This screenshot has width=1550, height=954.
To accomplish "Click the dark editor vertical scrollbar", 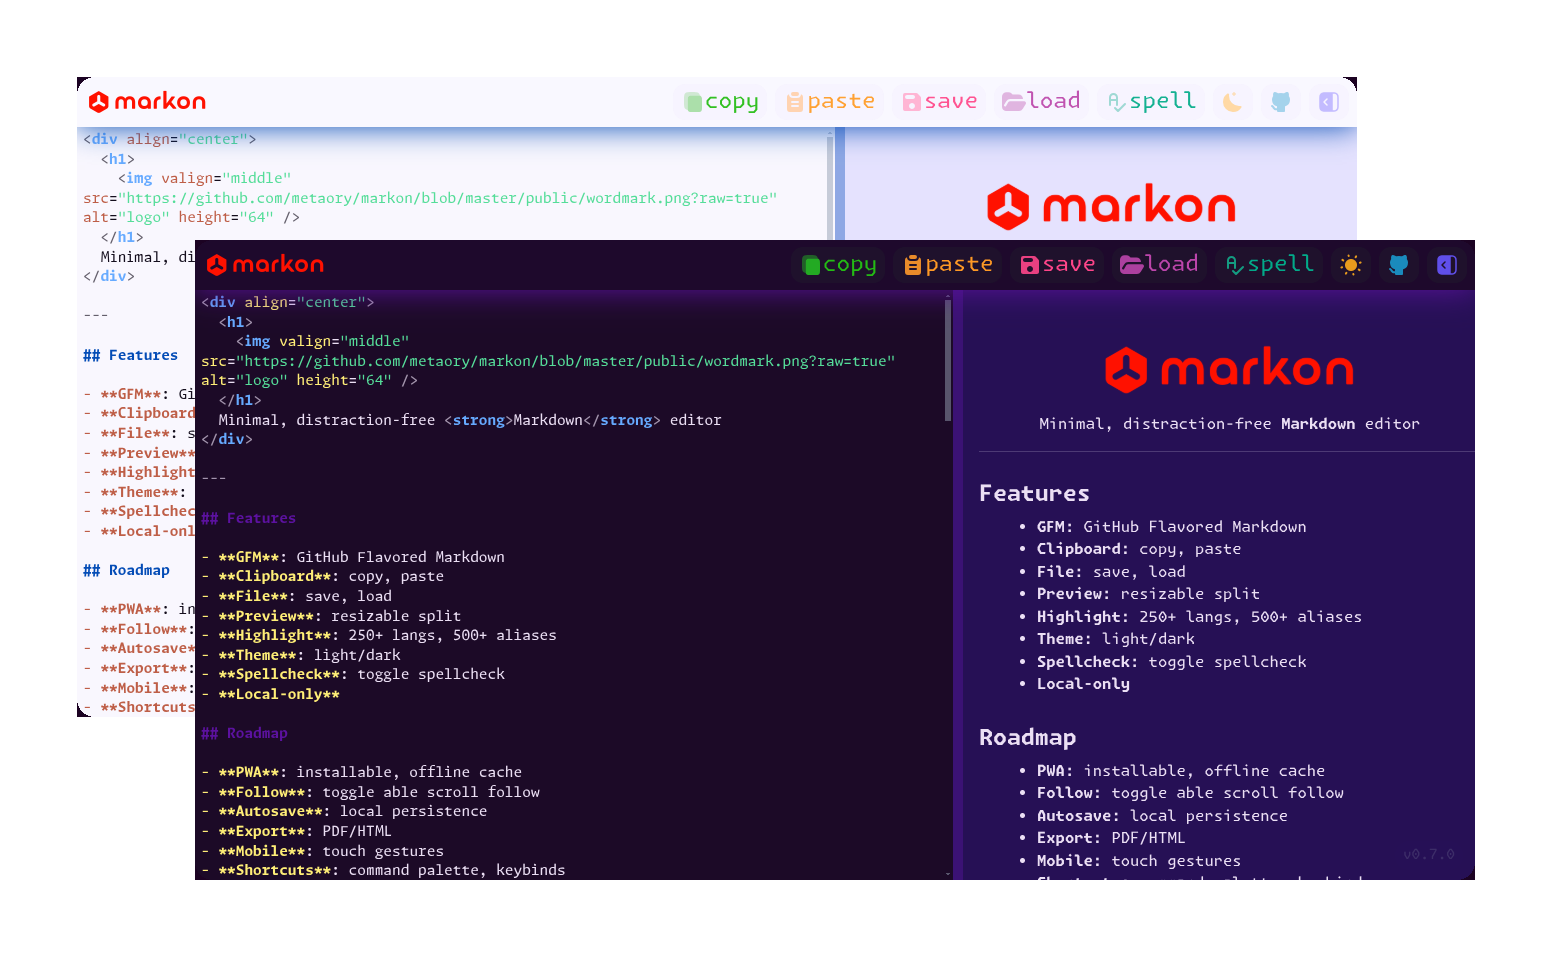I will point(948,360).
